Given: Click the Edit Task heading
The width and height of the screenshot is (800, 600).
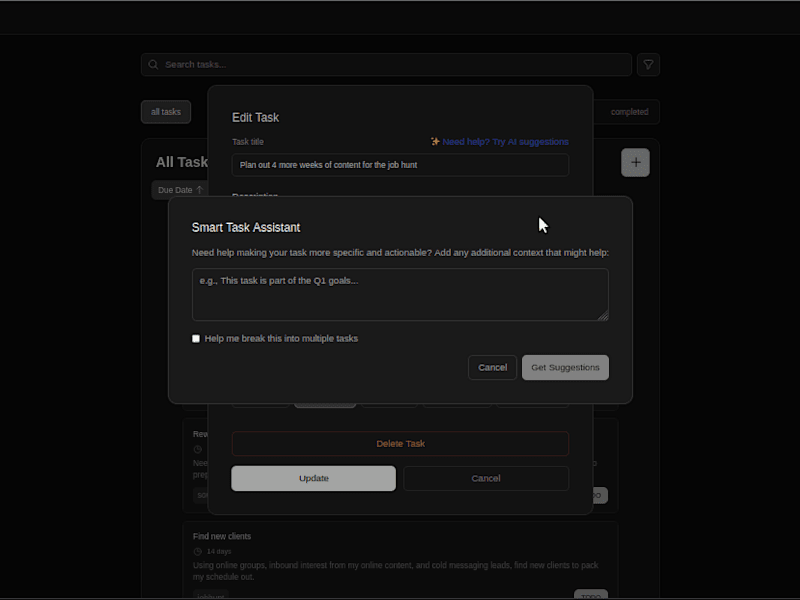Looking at the screenshot, I should point(255,117).
